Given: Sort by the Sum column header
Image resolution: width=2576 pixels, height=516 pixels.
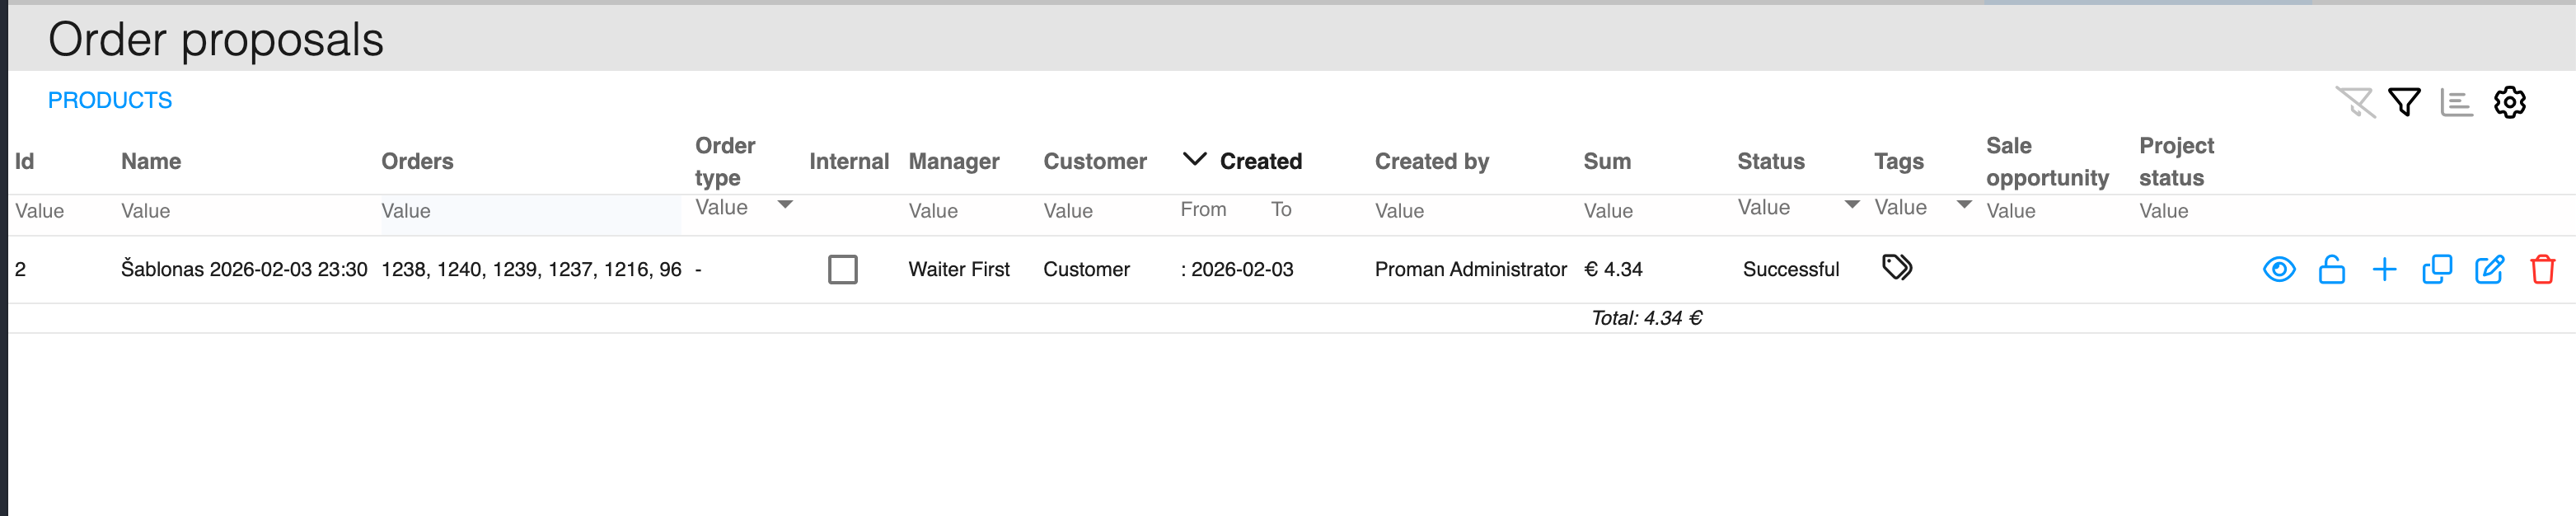Looking at the screenshot, I should coord(1606,161).
